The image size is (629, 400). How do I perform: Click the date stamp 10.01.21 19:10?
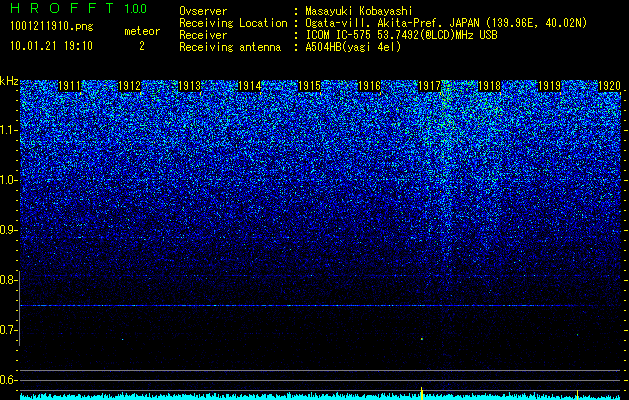pos(51,46)
